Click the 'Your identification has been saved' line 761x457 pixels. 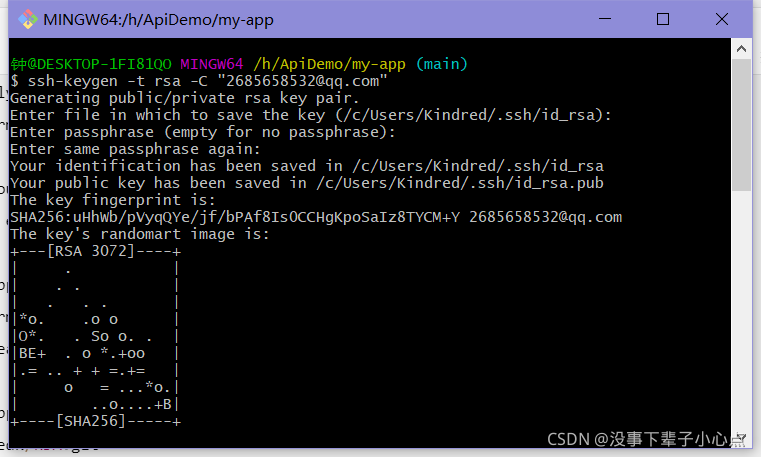click(x=307, y=166)
